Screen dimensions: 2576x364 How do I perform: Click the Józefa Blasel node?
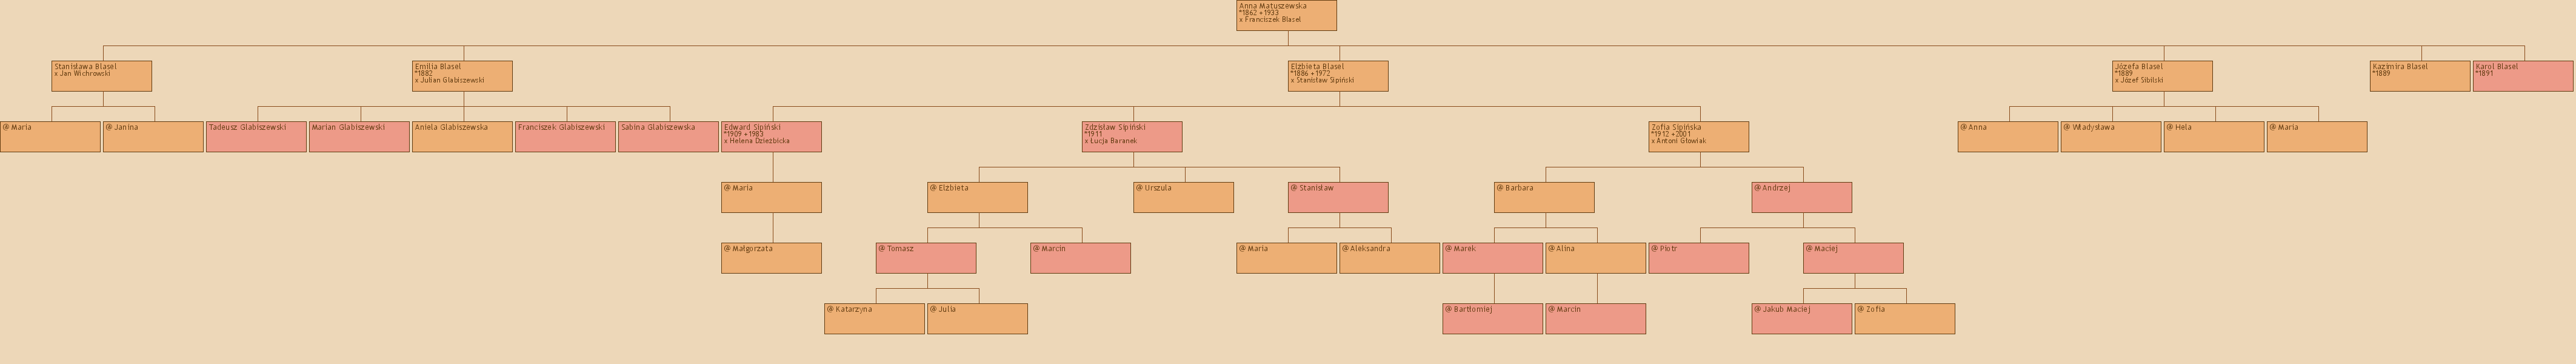coord(2162,76)
